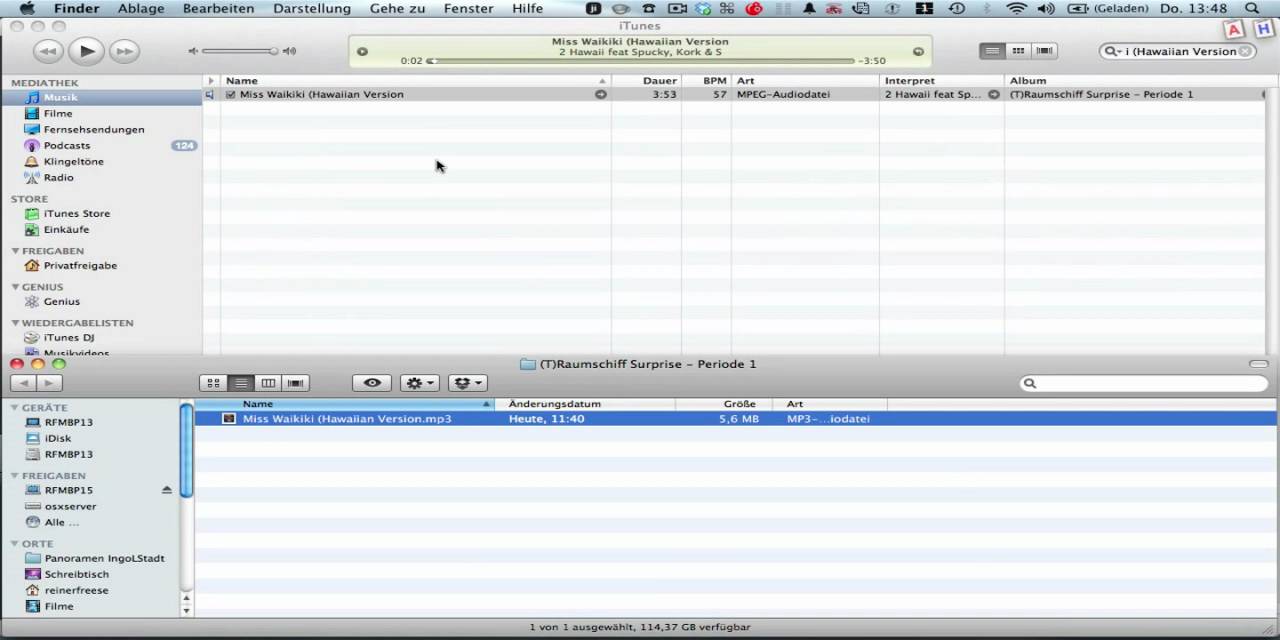Open Time Machine menu bar icon
1280x640 pixels.
(x=957, y=8)
